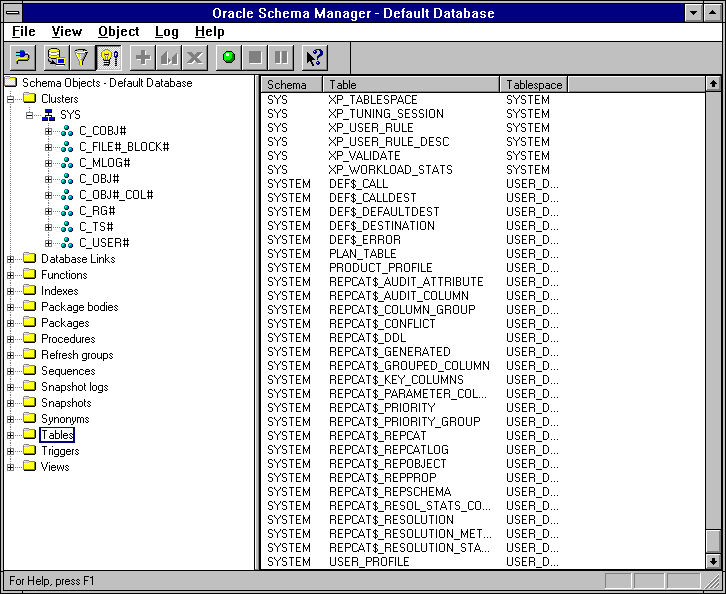
Task: Select the PLAN_TABLE row
Action: pyautogui.click(x=362, y=254)
